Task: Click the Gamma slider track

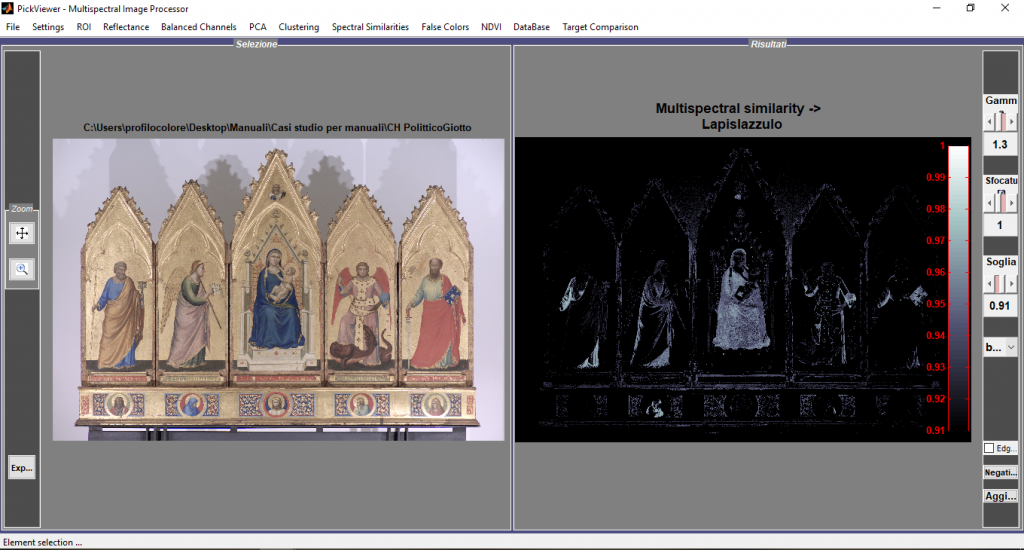Action: [1000, 121]
